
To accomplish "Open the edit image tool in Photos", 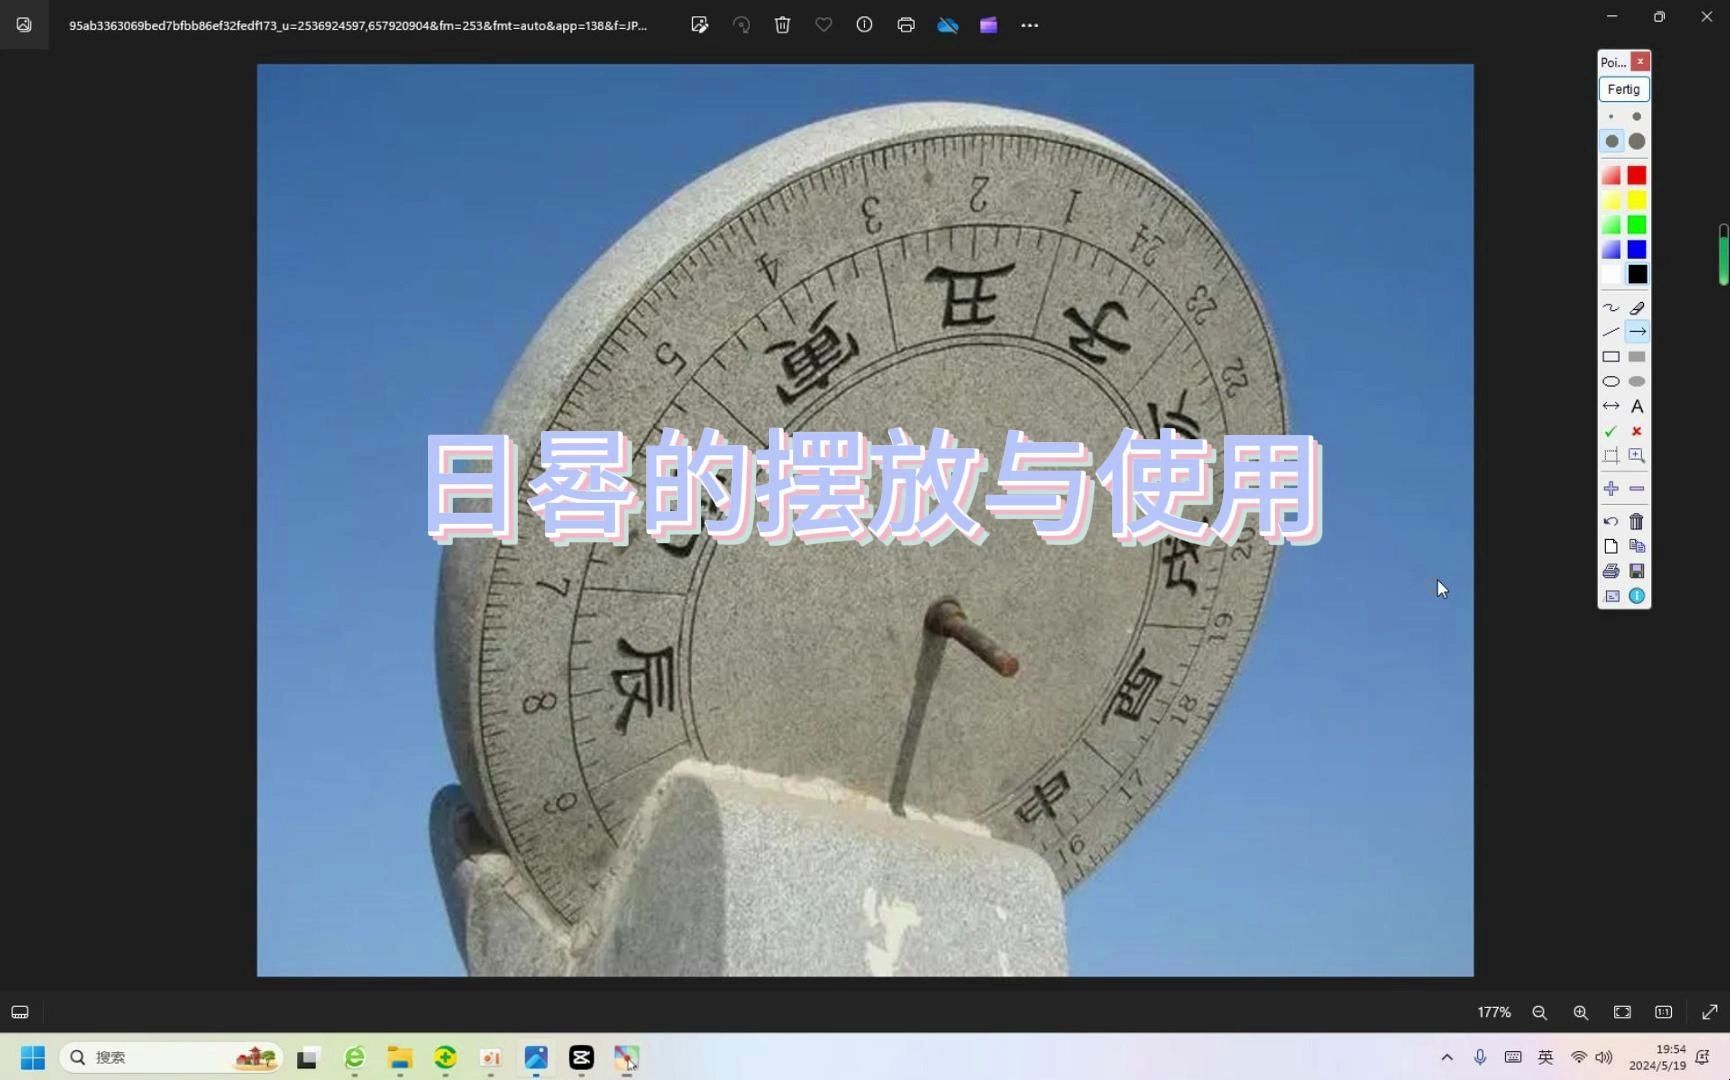I will (700, 25).
